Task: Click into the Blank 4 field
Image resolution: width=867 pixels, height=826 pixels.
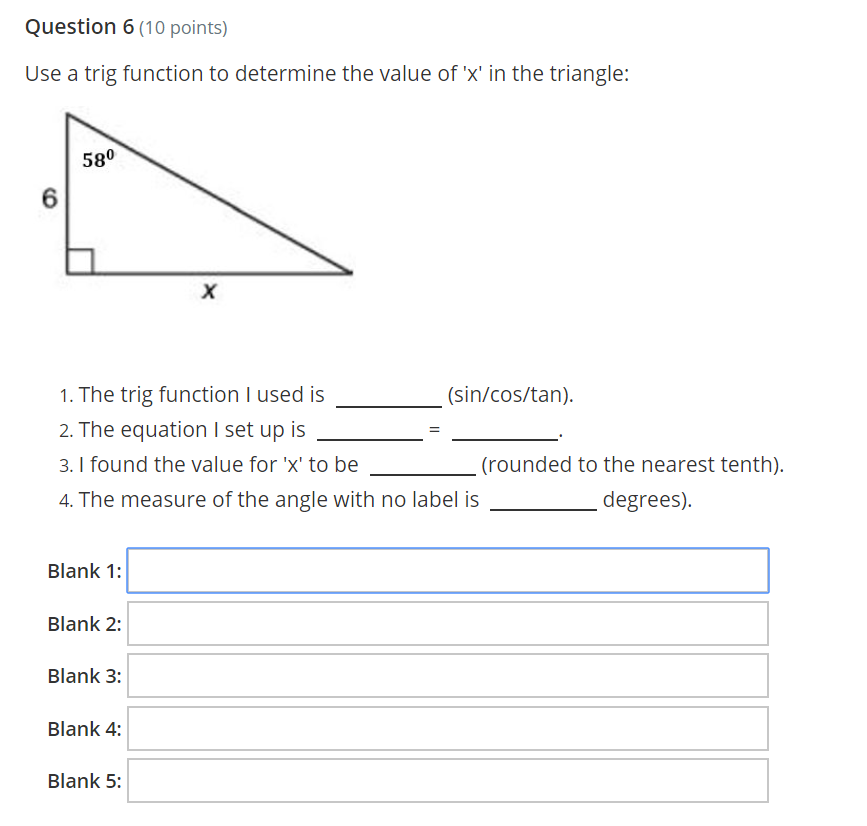Action: pos(447,729)
